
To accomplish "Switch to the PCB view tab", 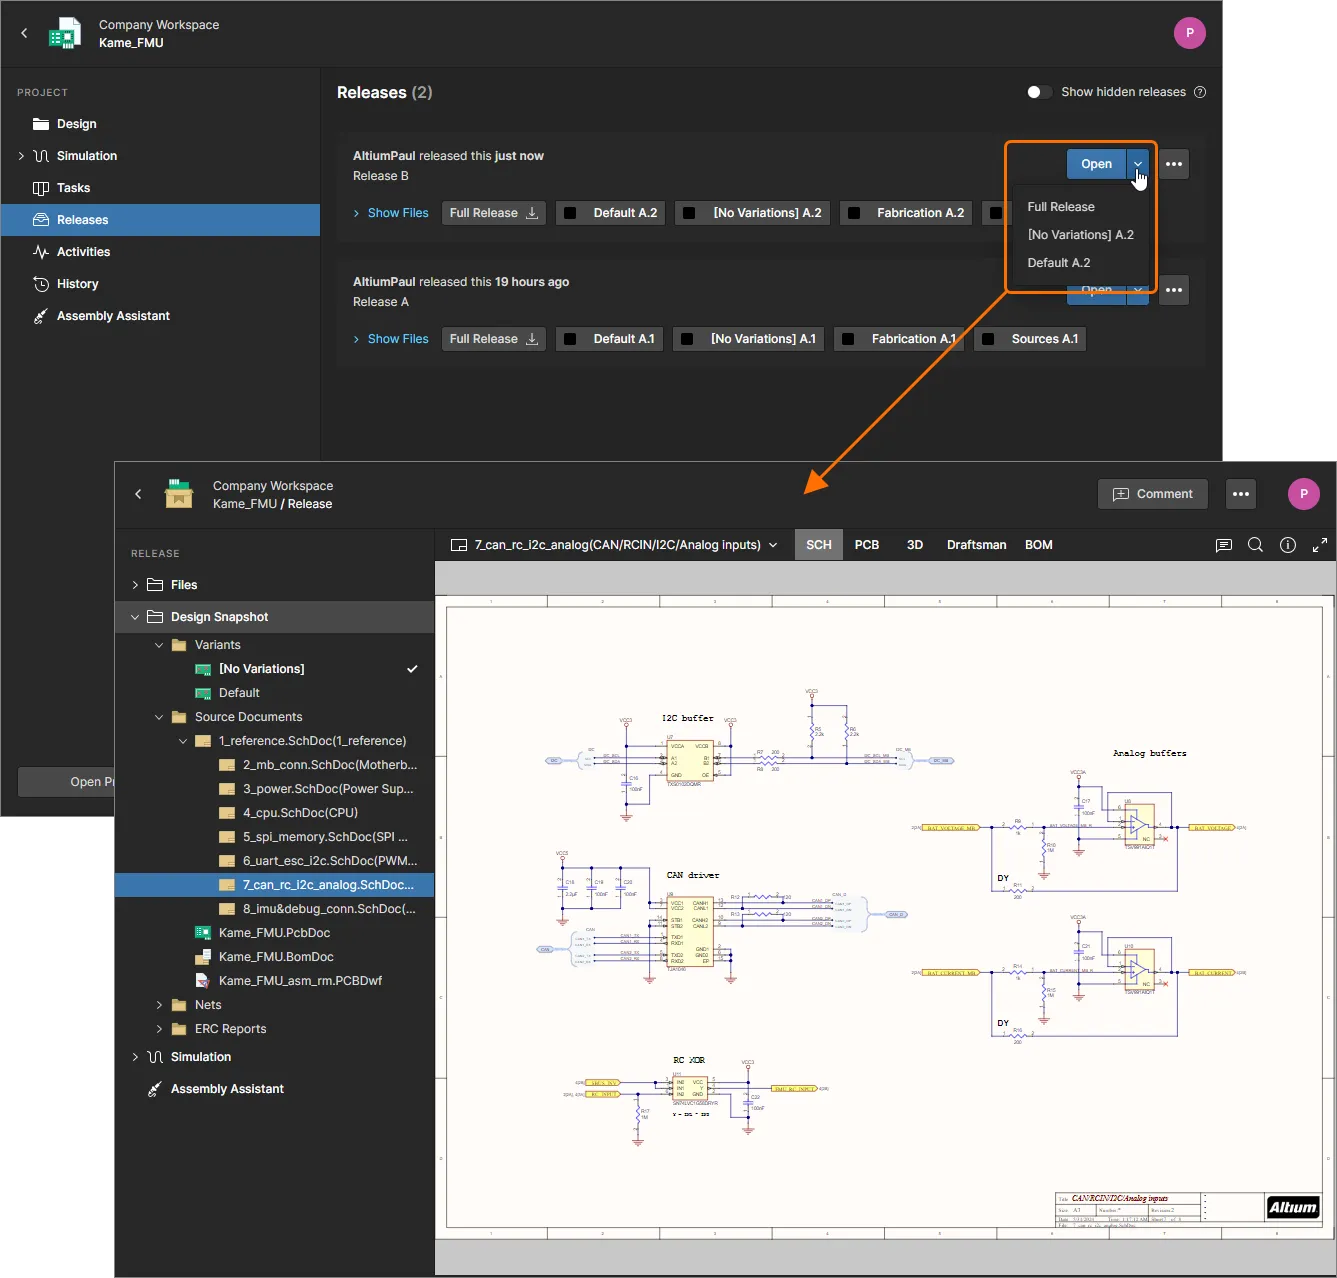I will click(866, 545).
